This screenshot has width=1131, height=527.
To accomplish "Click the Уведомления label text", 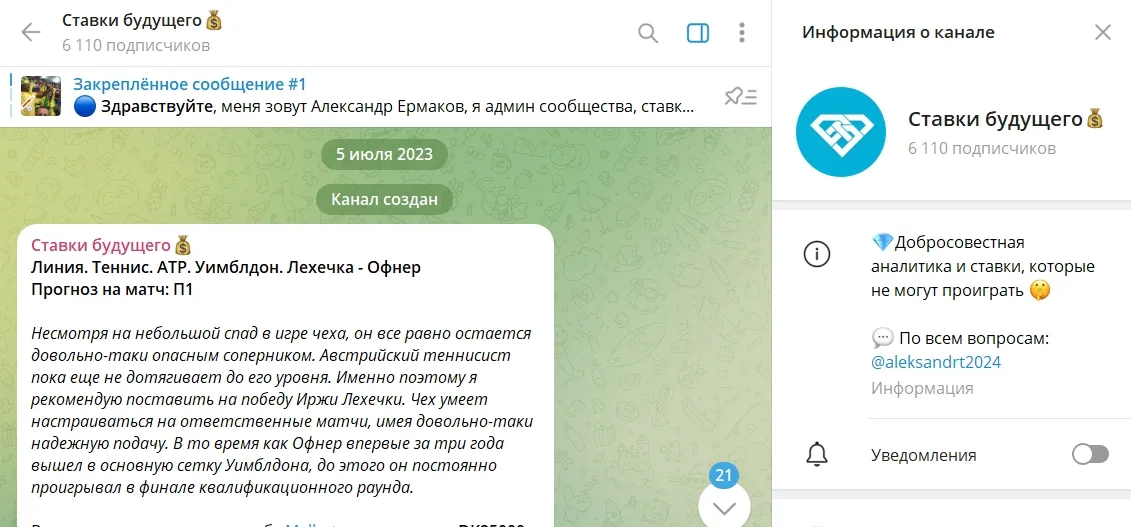I will tap(924, 455).
